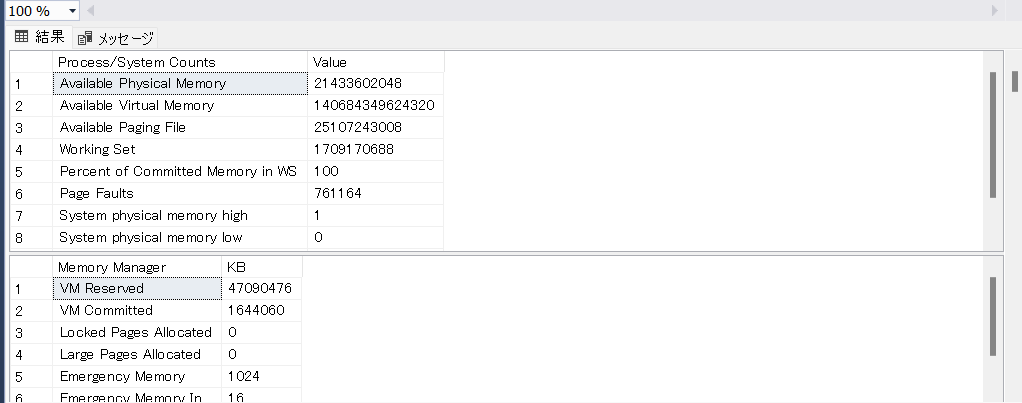Screen dimensions: 1022x403
Task: Open the 100 % zoom dropdown
Action: [x=72, y=11]
